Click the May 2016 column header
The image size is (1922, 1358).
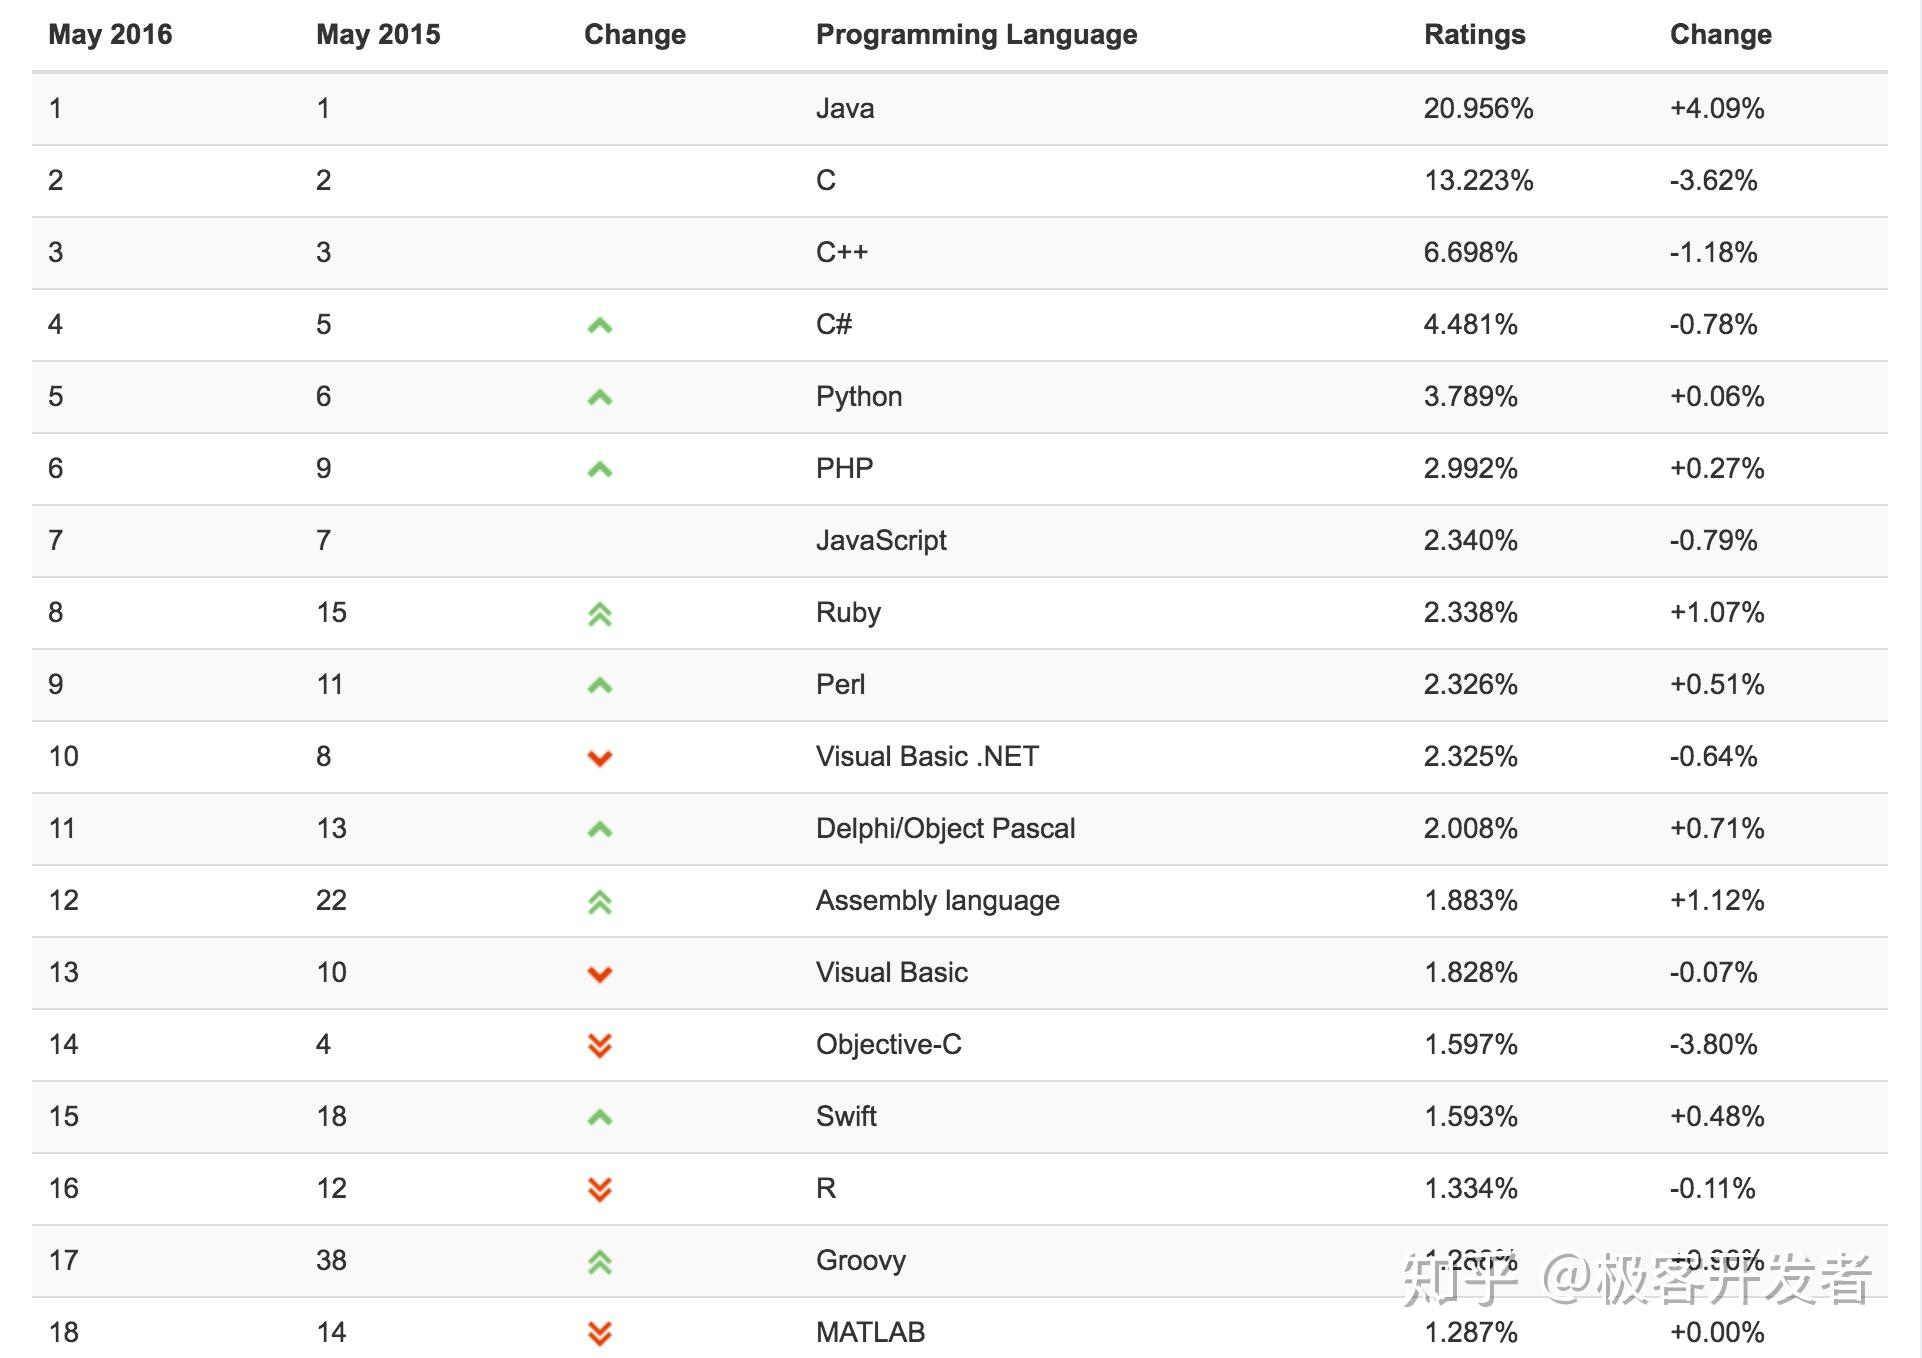click(110, 35)
